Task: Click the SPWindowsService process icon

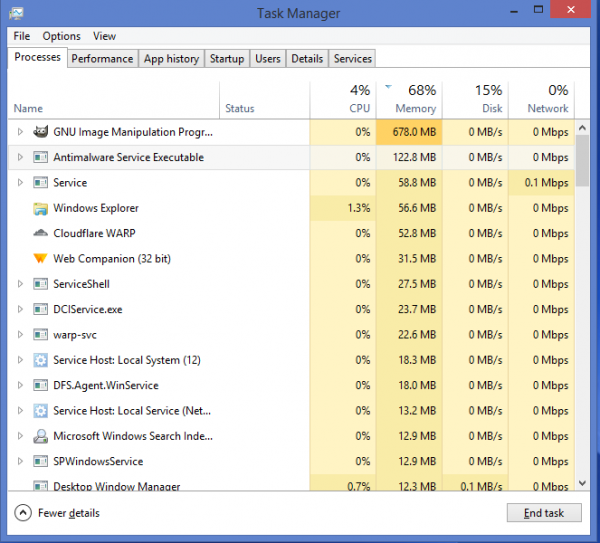Action: (x=40, y=461)
